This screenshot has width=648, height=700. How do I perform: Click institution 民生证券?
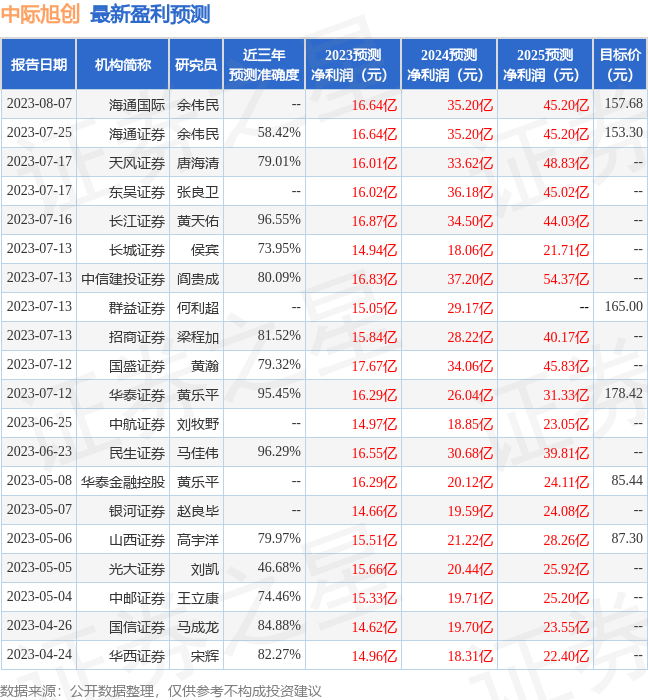coord(137,454)
